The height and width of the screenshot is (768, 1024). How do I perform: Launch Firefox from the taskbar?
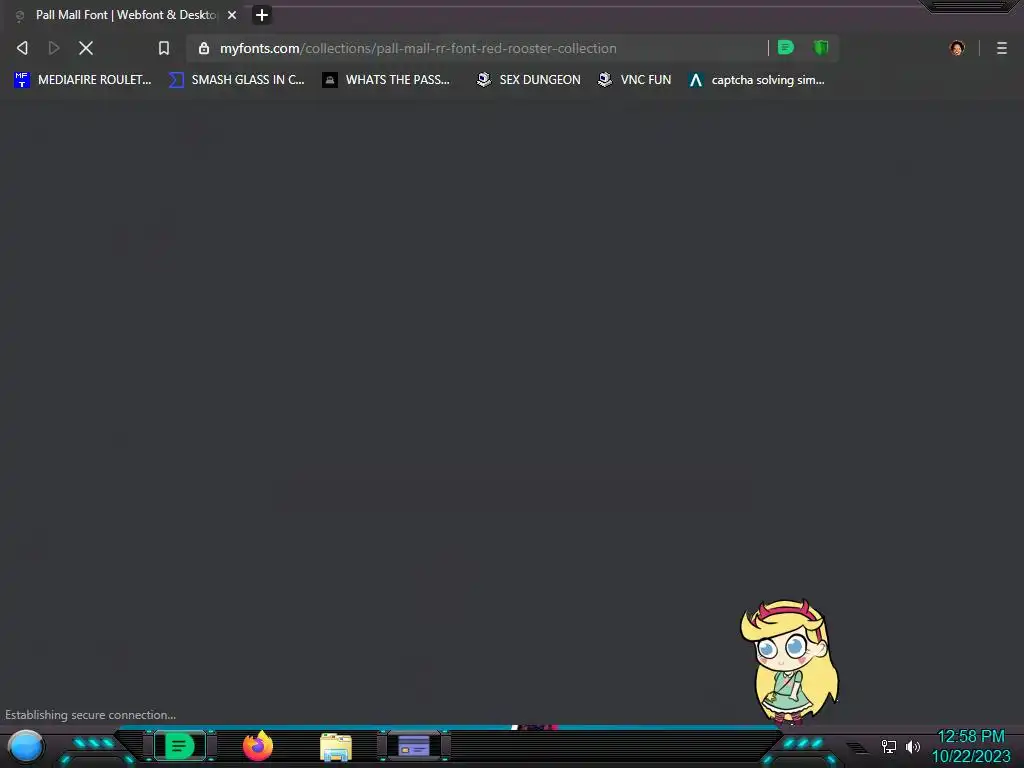click(258, 746)
